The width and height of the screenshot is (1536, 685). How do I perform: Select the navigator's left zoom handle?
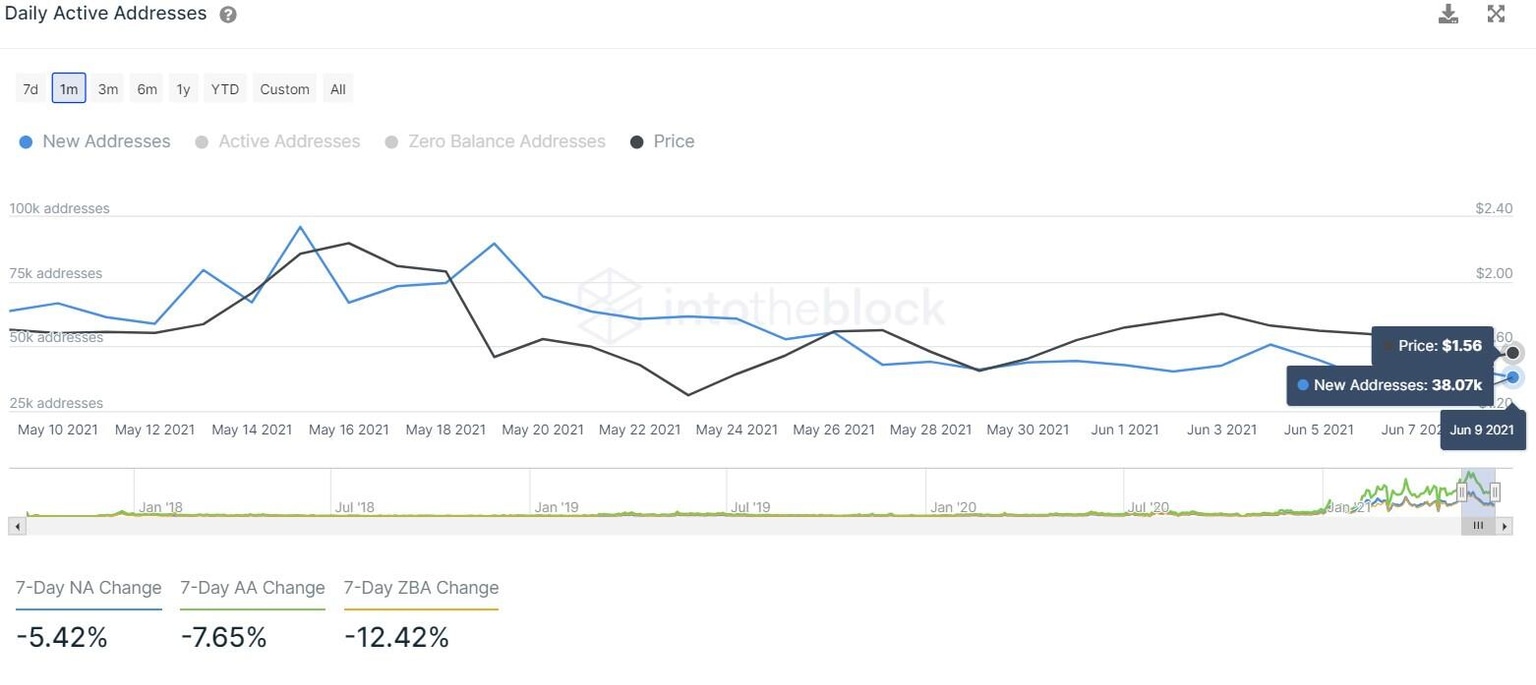1459,491
